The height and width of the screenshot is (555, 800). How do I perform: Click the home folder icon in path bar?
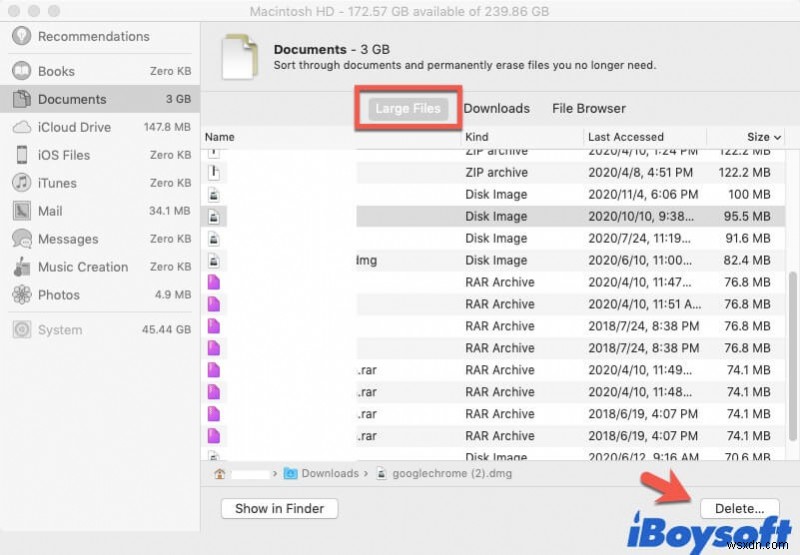[x=219, y=473]
